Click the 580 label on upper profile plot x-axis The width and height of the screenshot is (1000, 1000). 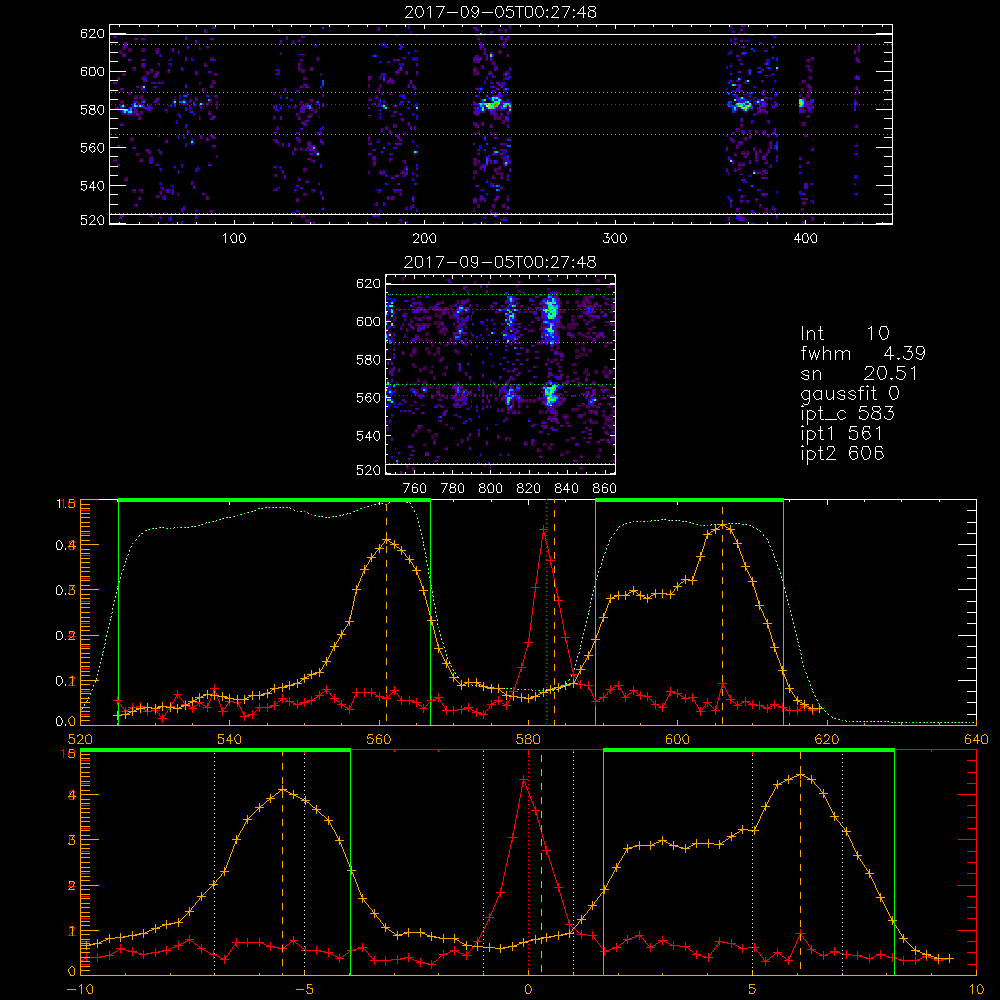click(528, 740)
